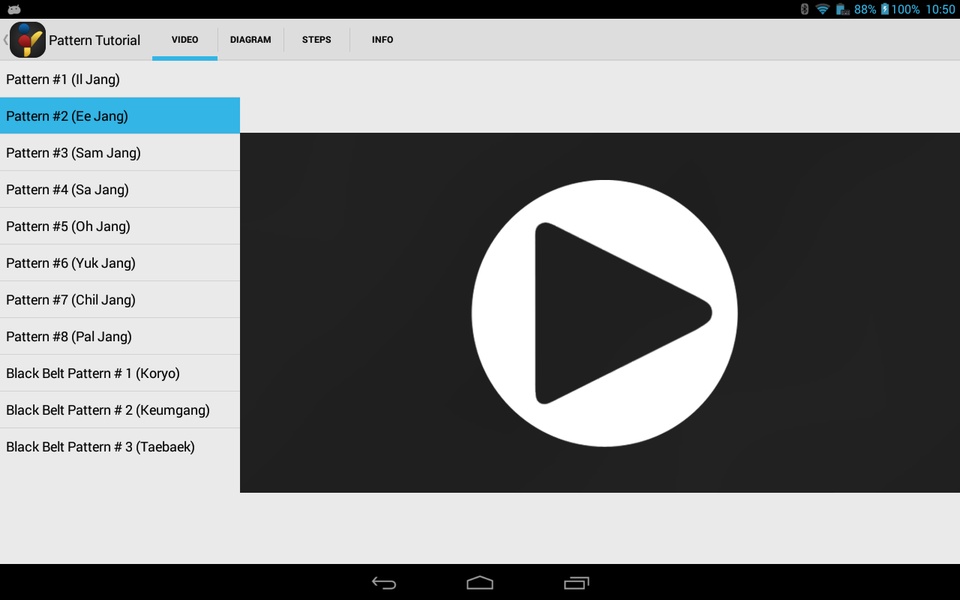Switch to the STEPS tab

[317, 40]
